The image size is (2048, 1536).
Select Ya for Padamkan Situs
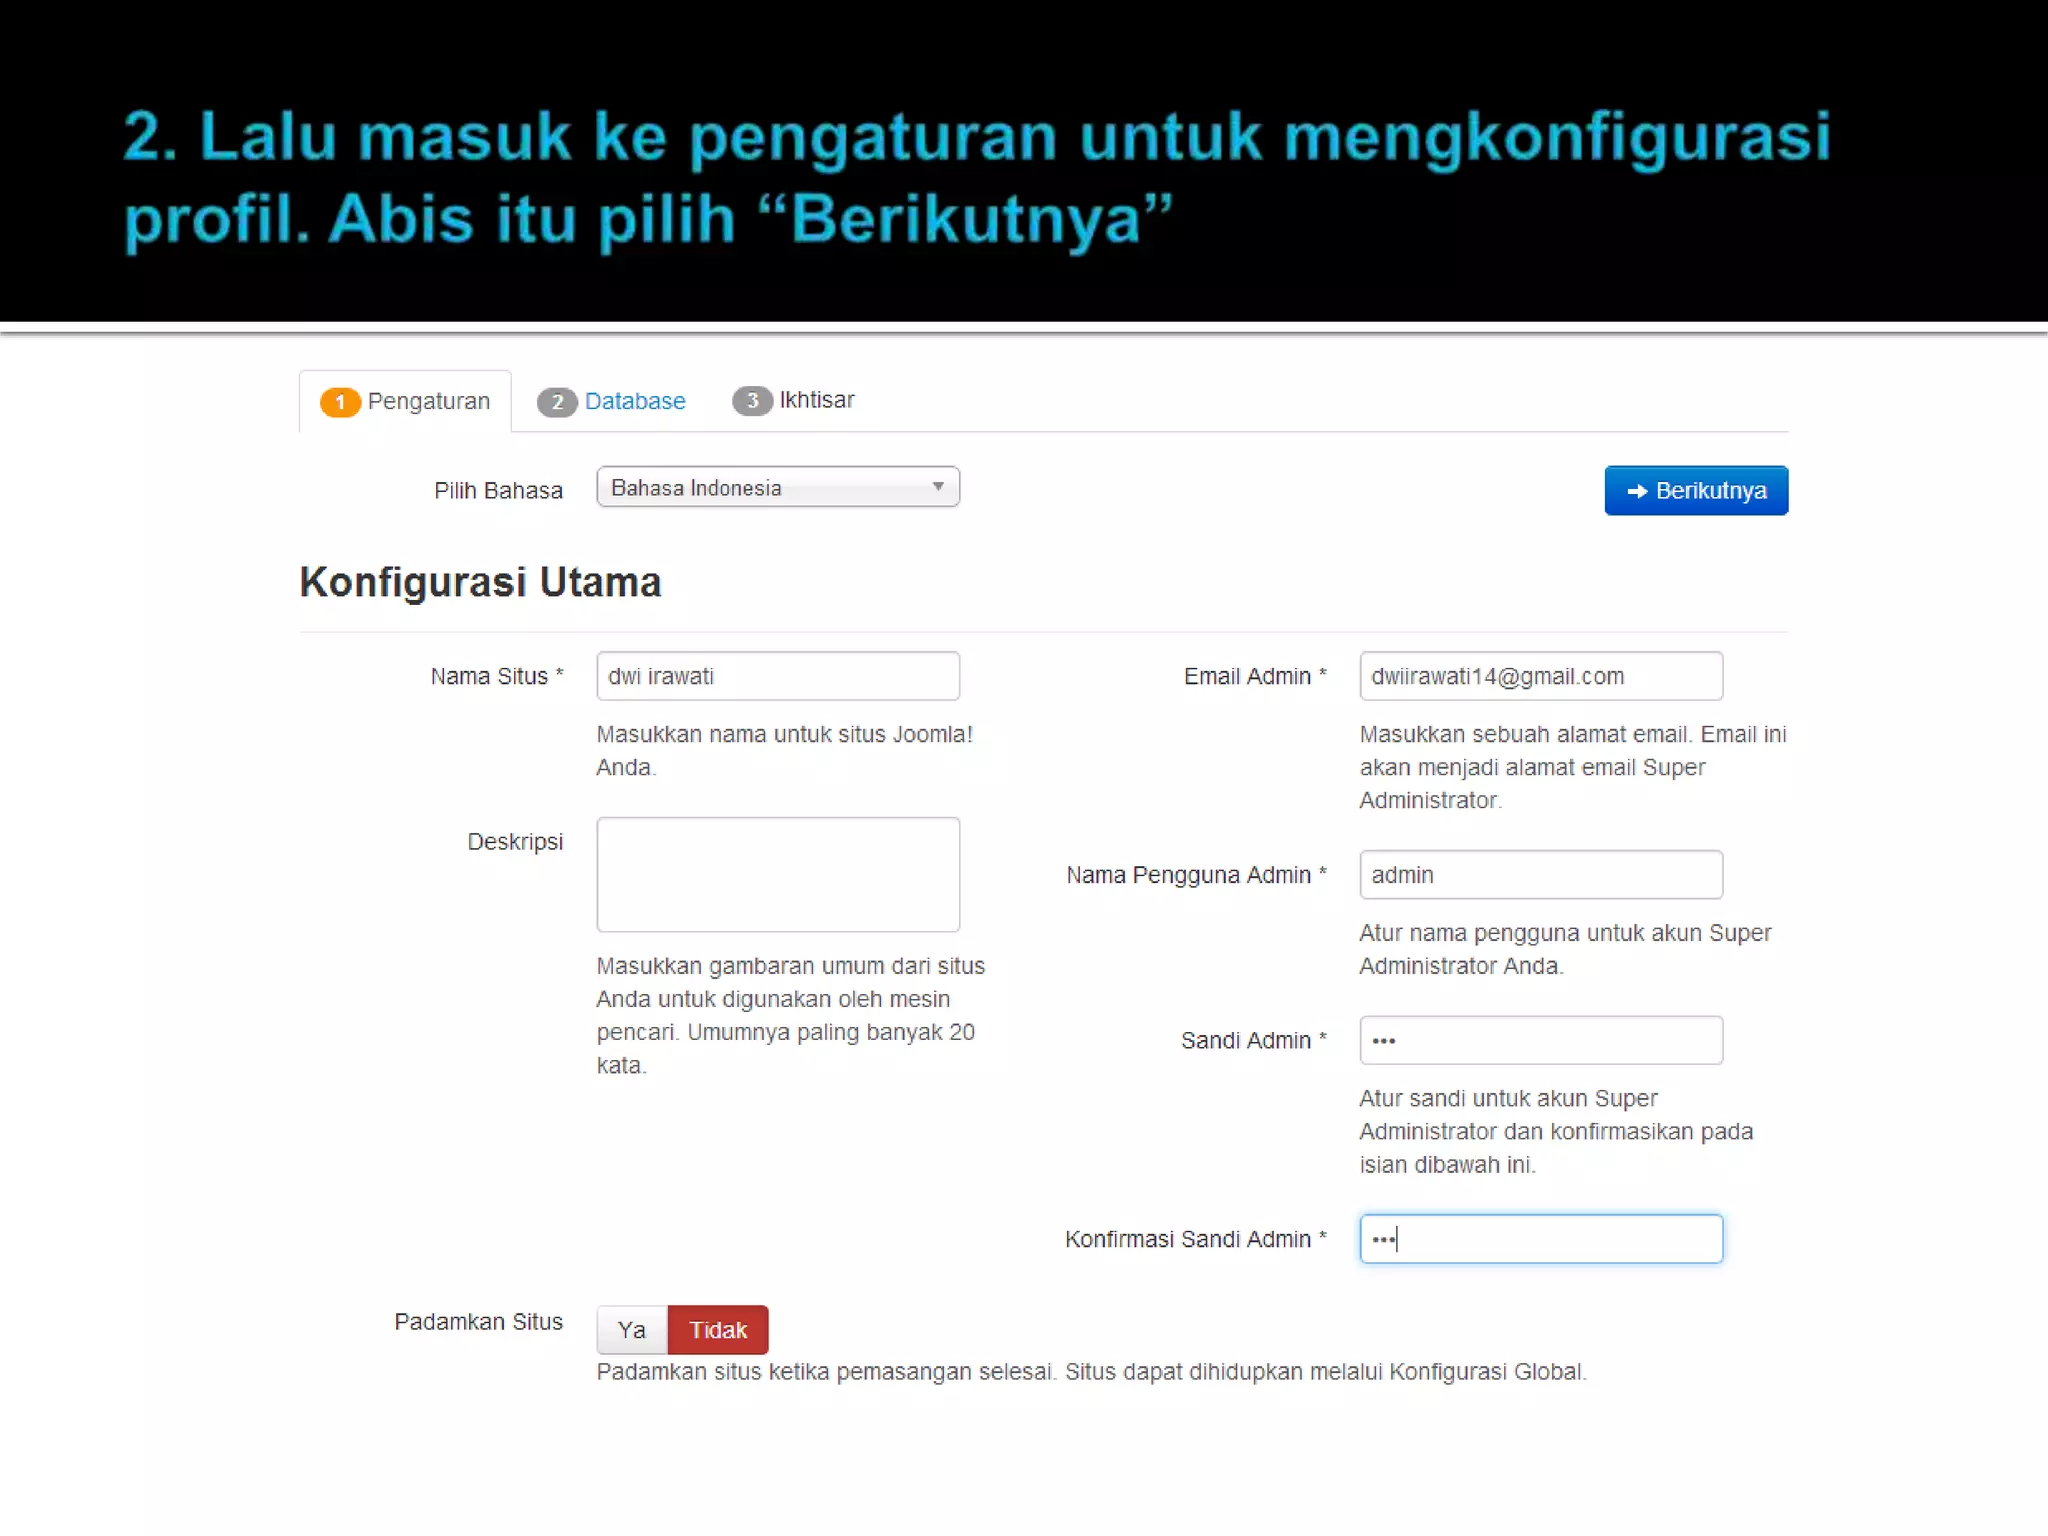coord(631,1330)
